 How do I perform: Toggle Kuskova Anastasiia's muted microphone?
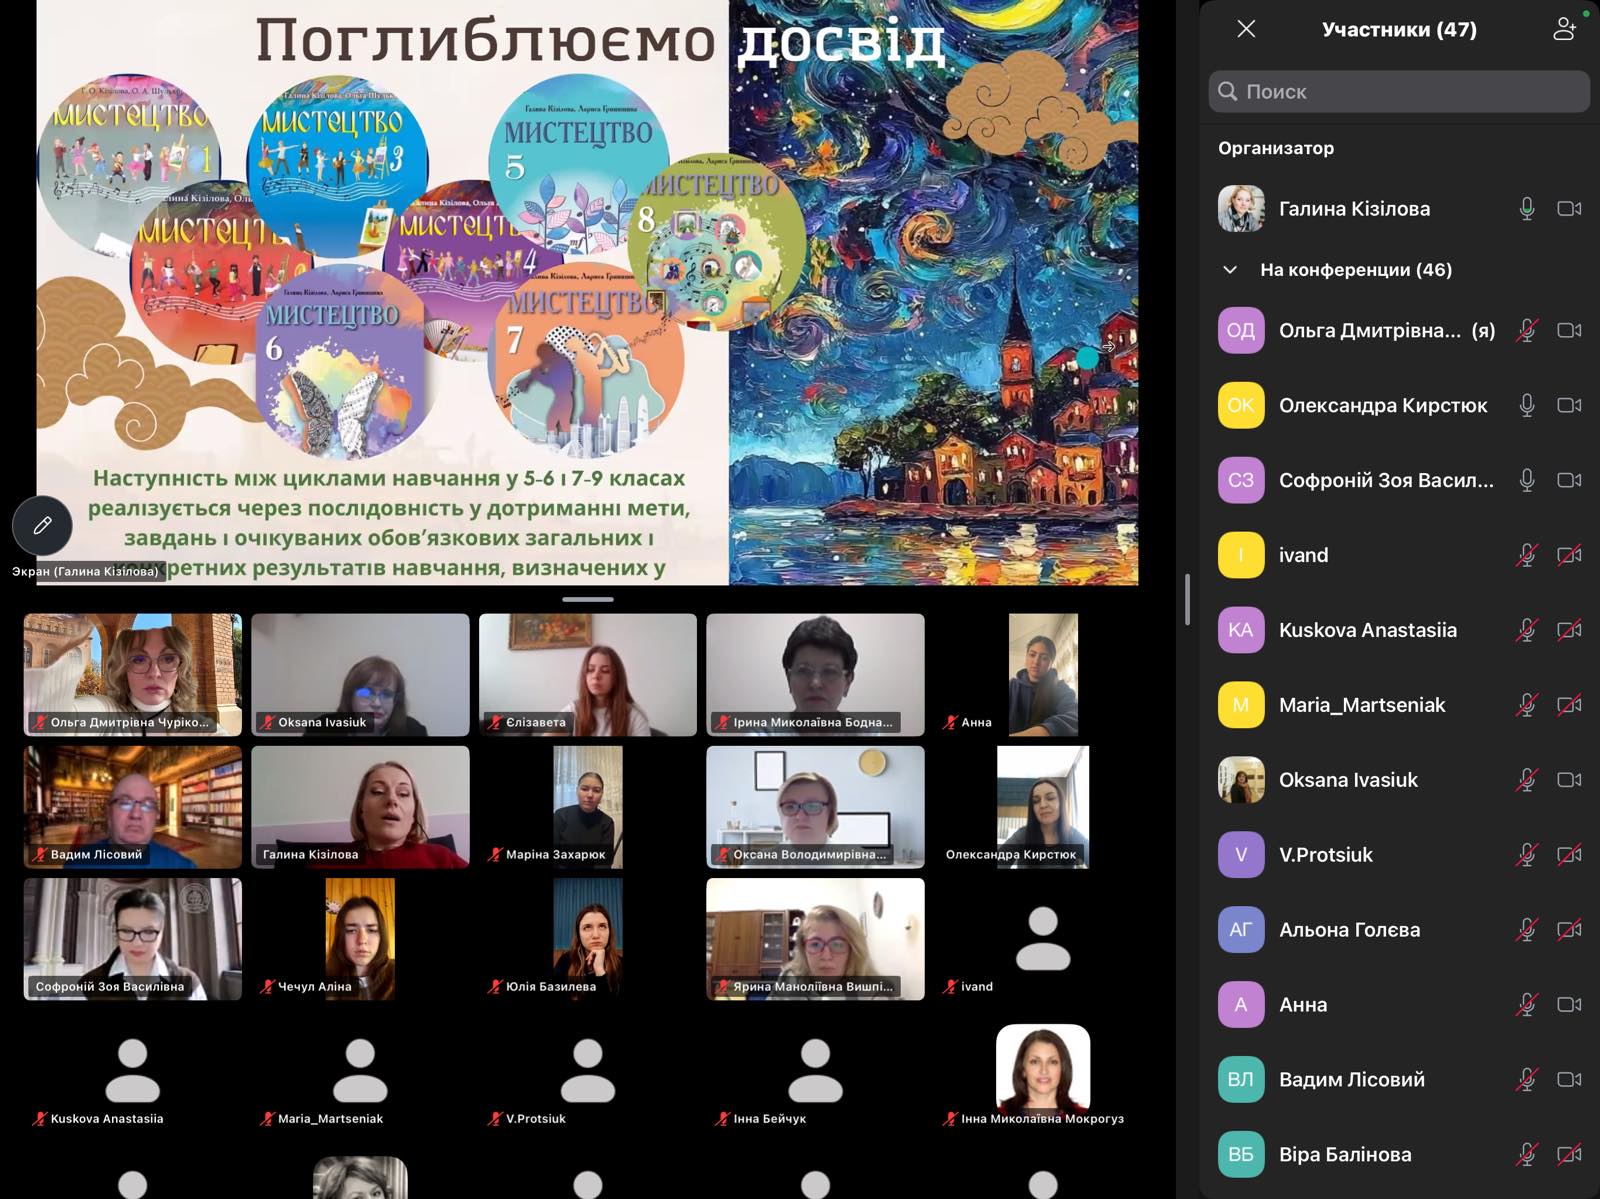pyautogui.click(x=1527, y=630)
